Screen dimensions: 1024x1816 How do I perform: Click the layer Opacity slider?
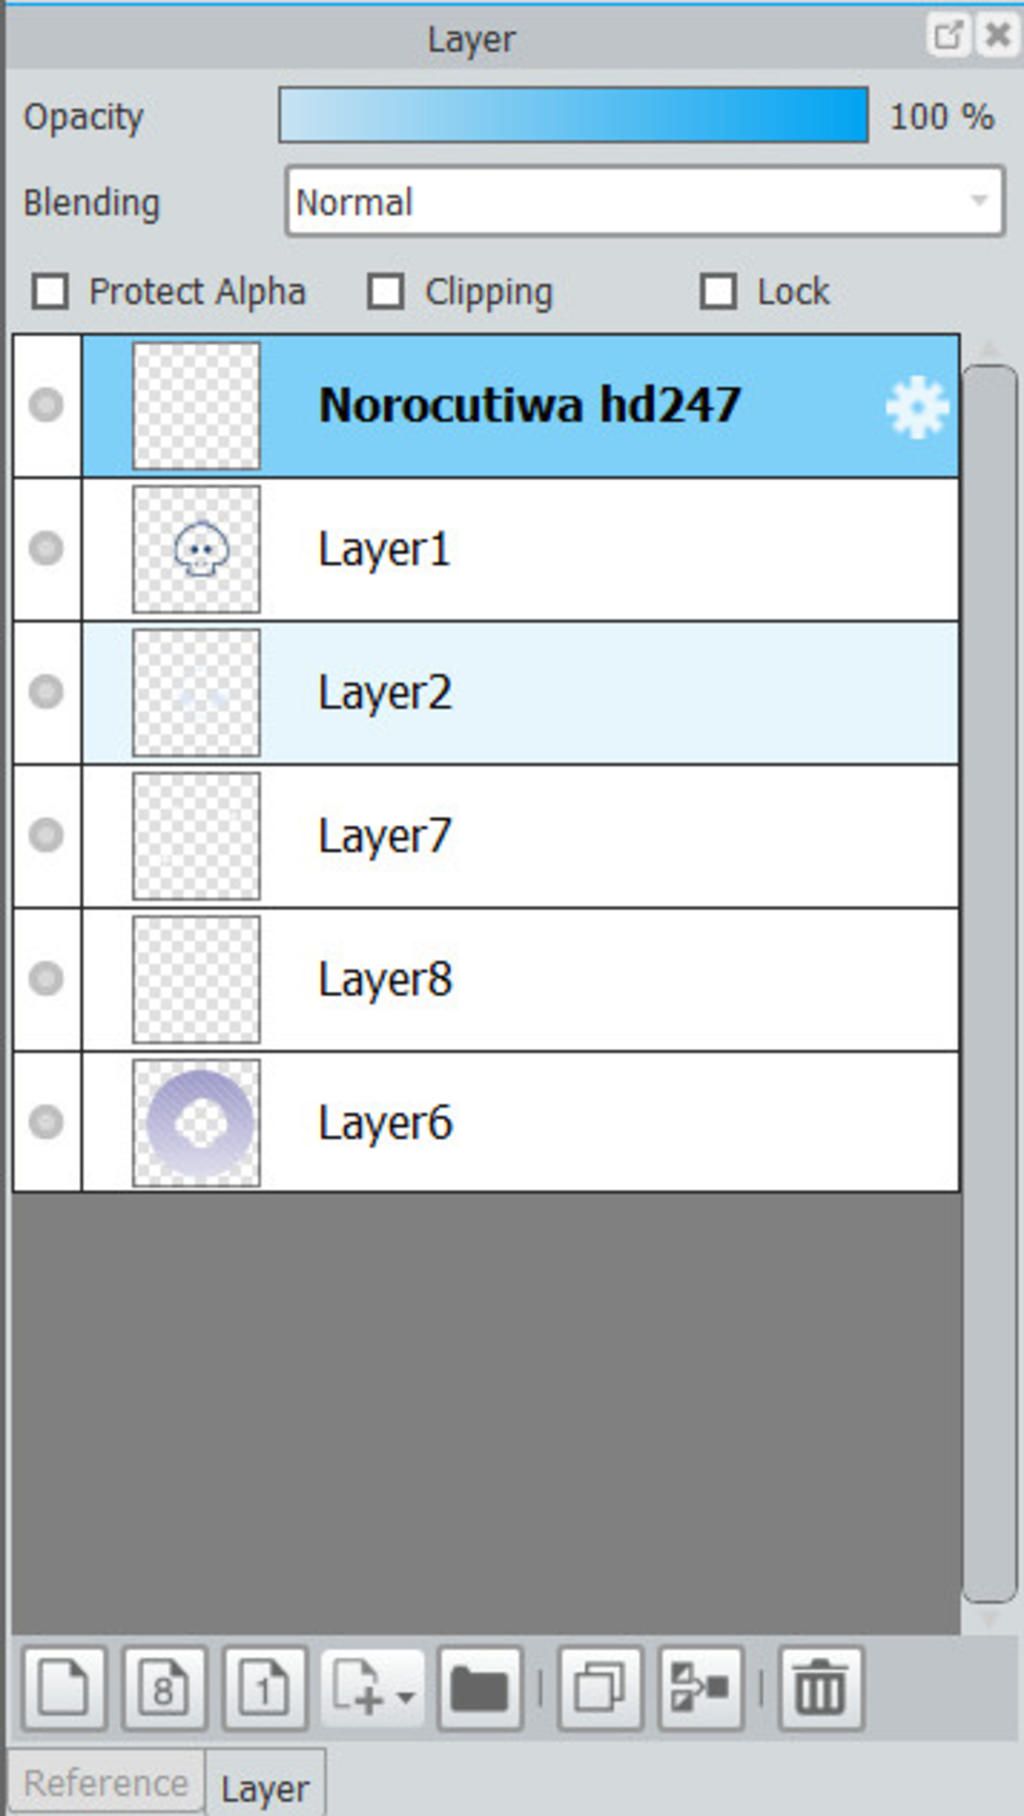573,116
